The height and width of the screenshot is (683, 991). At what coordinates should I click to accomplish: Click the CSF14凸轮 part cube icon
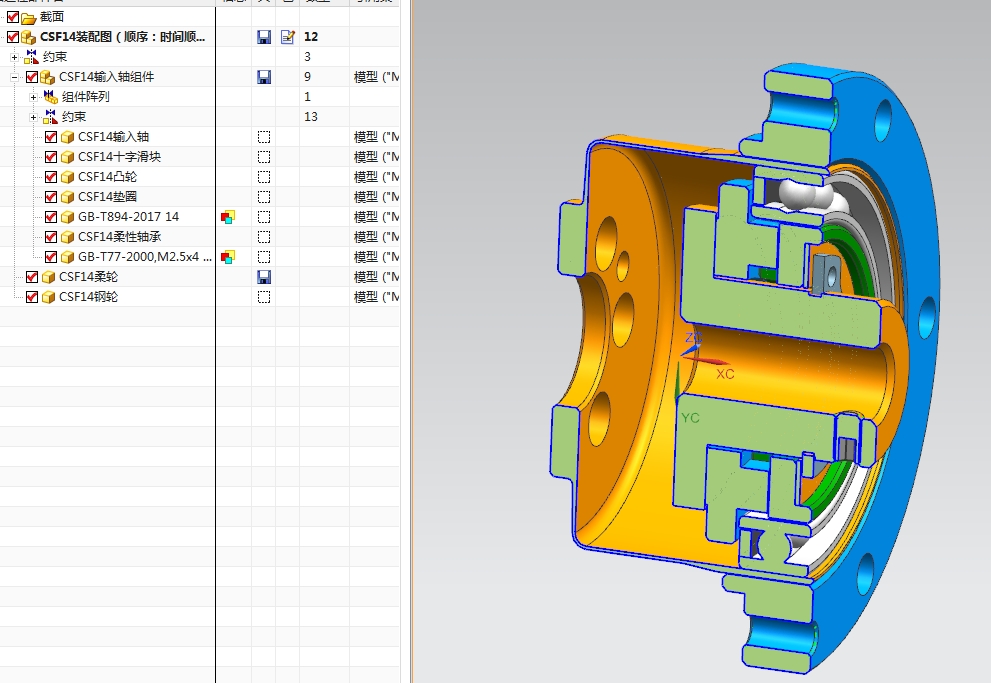(x=68, y=177)
